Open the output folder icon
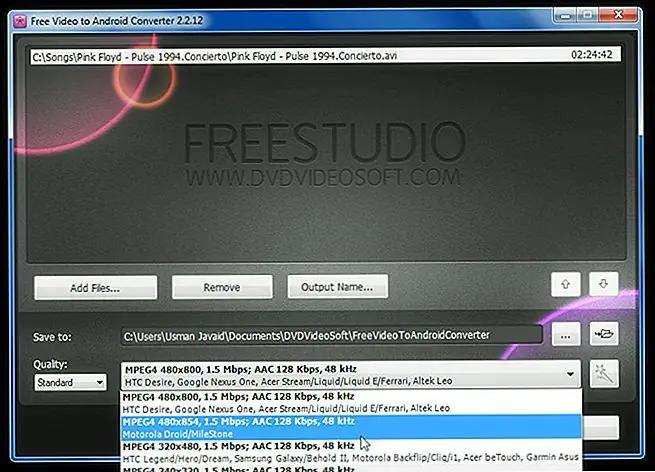Viewport: 655px width, 472px height. 604,336
